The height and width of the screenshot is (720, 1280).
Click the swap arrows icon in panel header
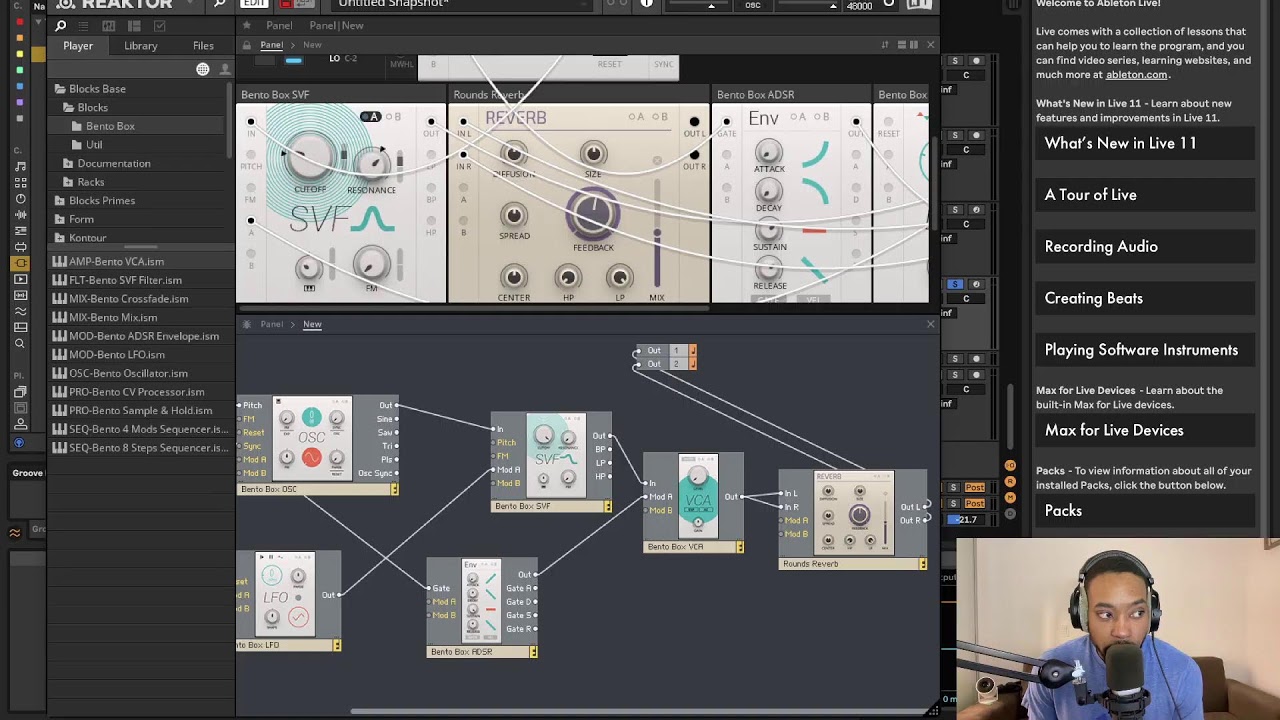pyautogui.click(x=885, y=45)
